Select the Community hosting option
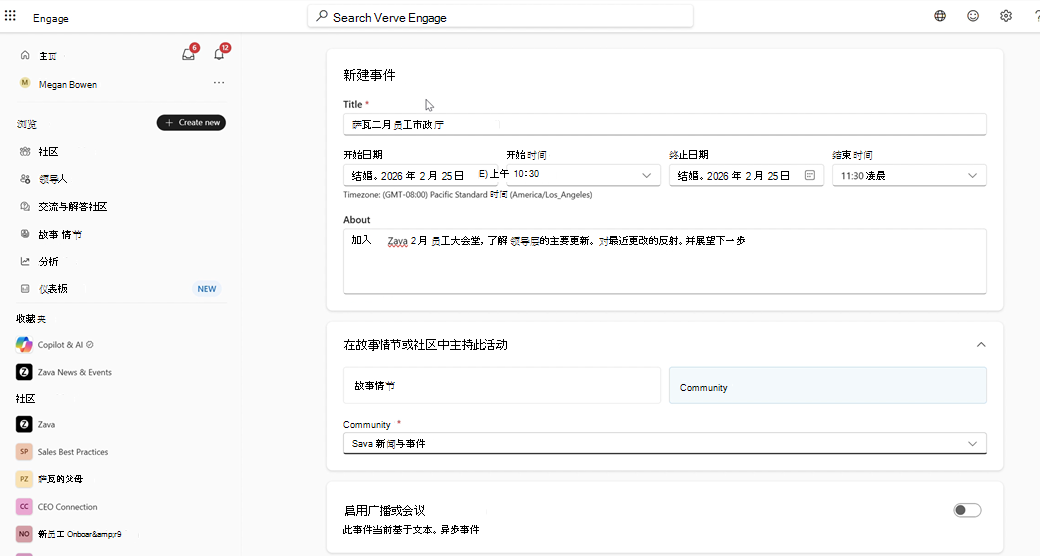Image resolution: width=1040 pixels, height=556 pixels. (x=828, y=385)
